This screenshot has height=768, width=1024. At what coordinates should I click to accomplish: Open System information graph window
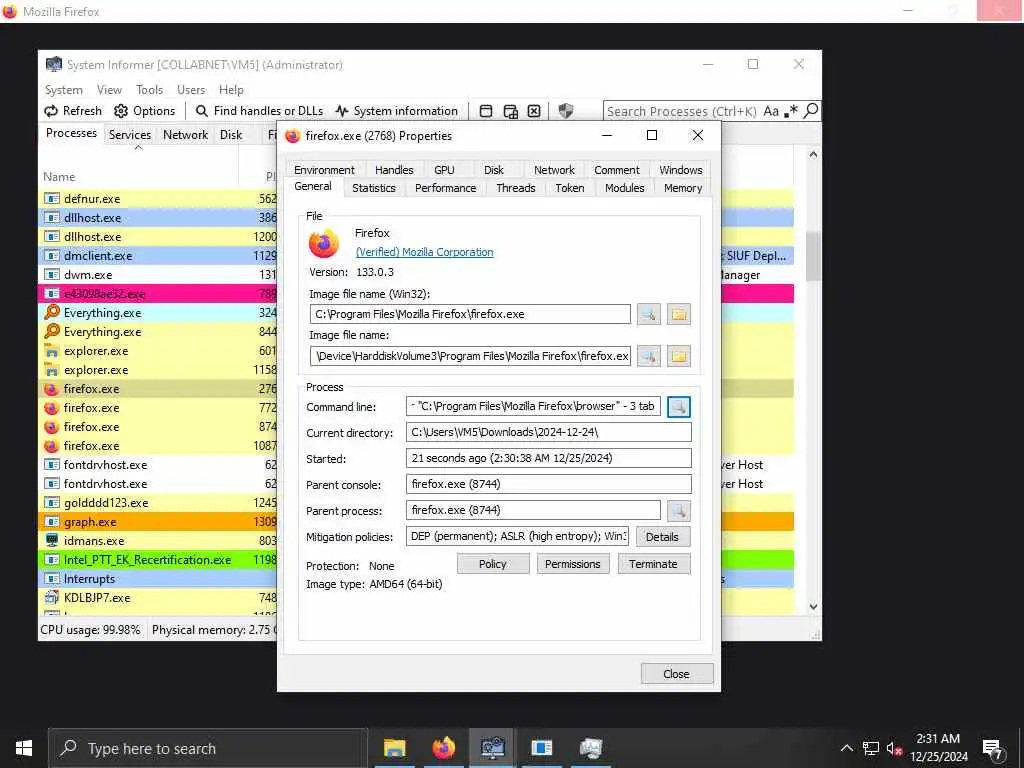coord(396,111)
